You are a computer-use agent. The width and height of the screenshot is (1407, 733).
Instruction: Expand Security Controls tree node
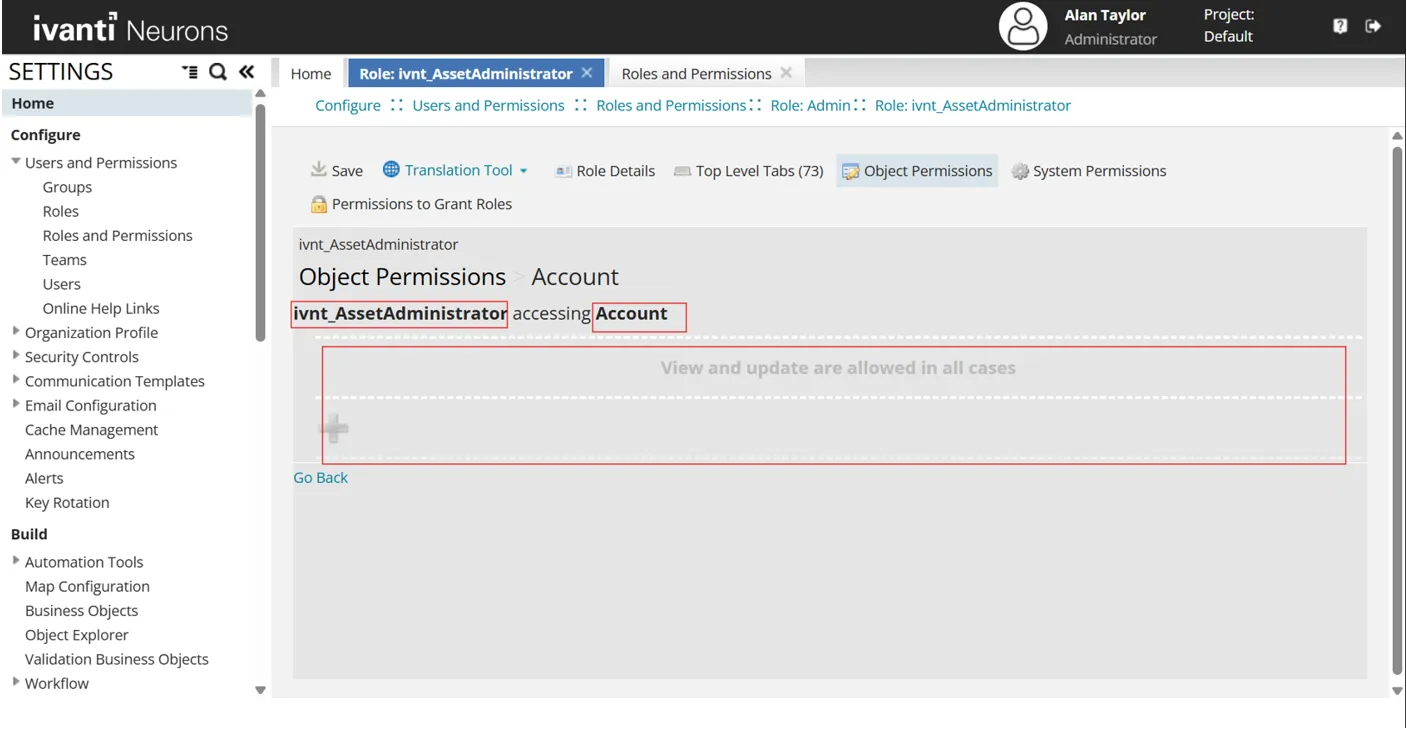16,355
